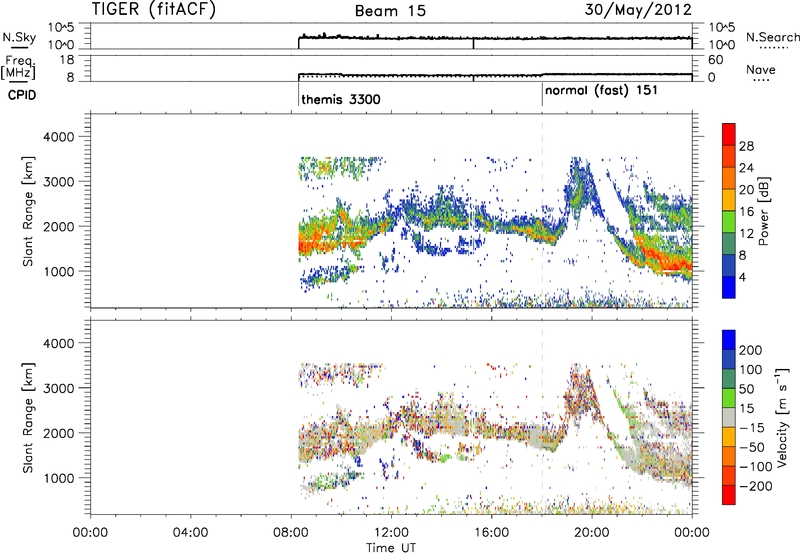800x554 pixels.
Task: Click the "Nave" legend label
Action: pyautogui.click(x=761, y=70)
